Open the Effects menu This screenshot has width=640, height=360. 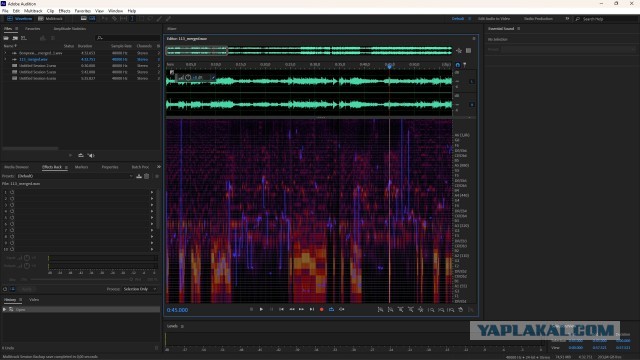coord(64,11)
